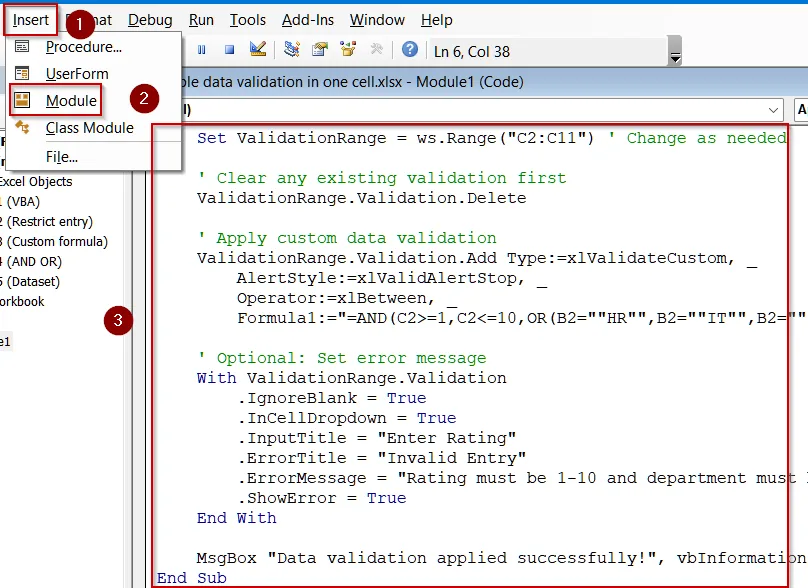Click the Module icon in the Insert menu

[22, 100]
